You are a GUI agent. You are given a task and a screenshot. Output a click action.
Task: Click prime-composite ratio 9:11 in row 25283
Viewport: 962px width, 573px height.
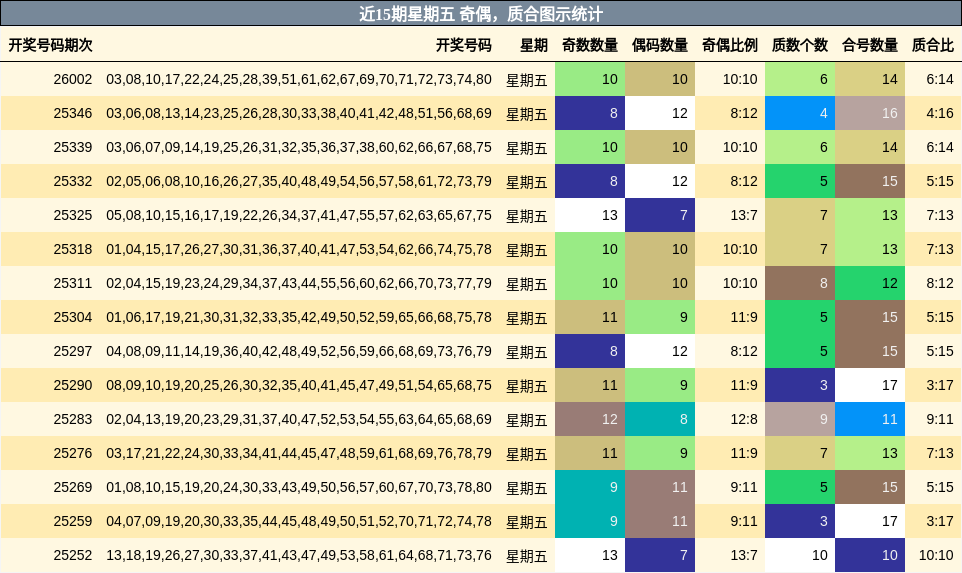[x=939, y=419]
